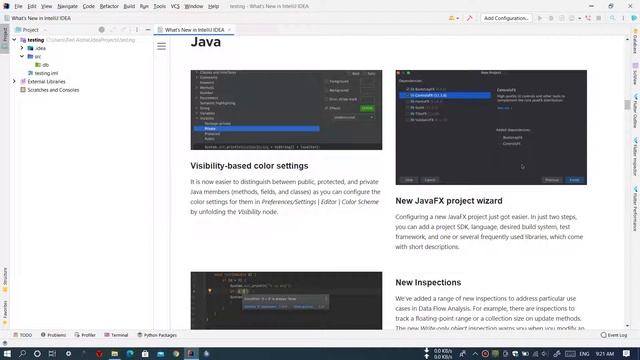This screenshot has width=640, height=360.
Task: Click ENG language indicator in taskbar
Action: click(584, 353)
